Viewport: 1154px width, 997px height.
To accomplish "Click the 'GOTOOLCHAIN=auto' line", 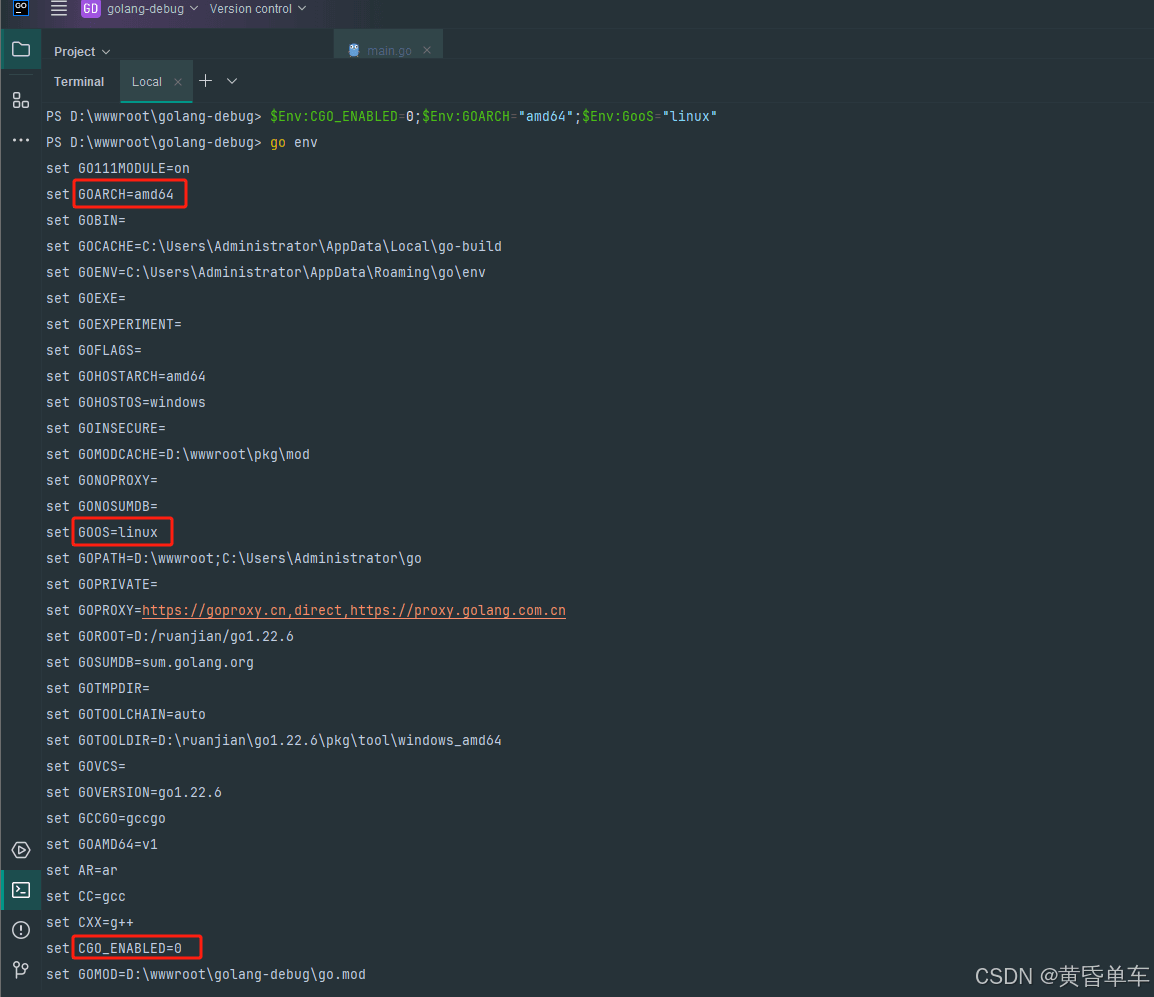I will (x=126, y=714).
